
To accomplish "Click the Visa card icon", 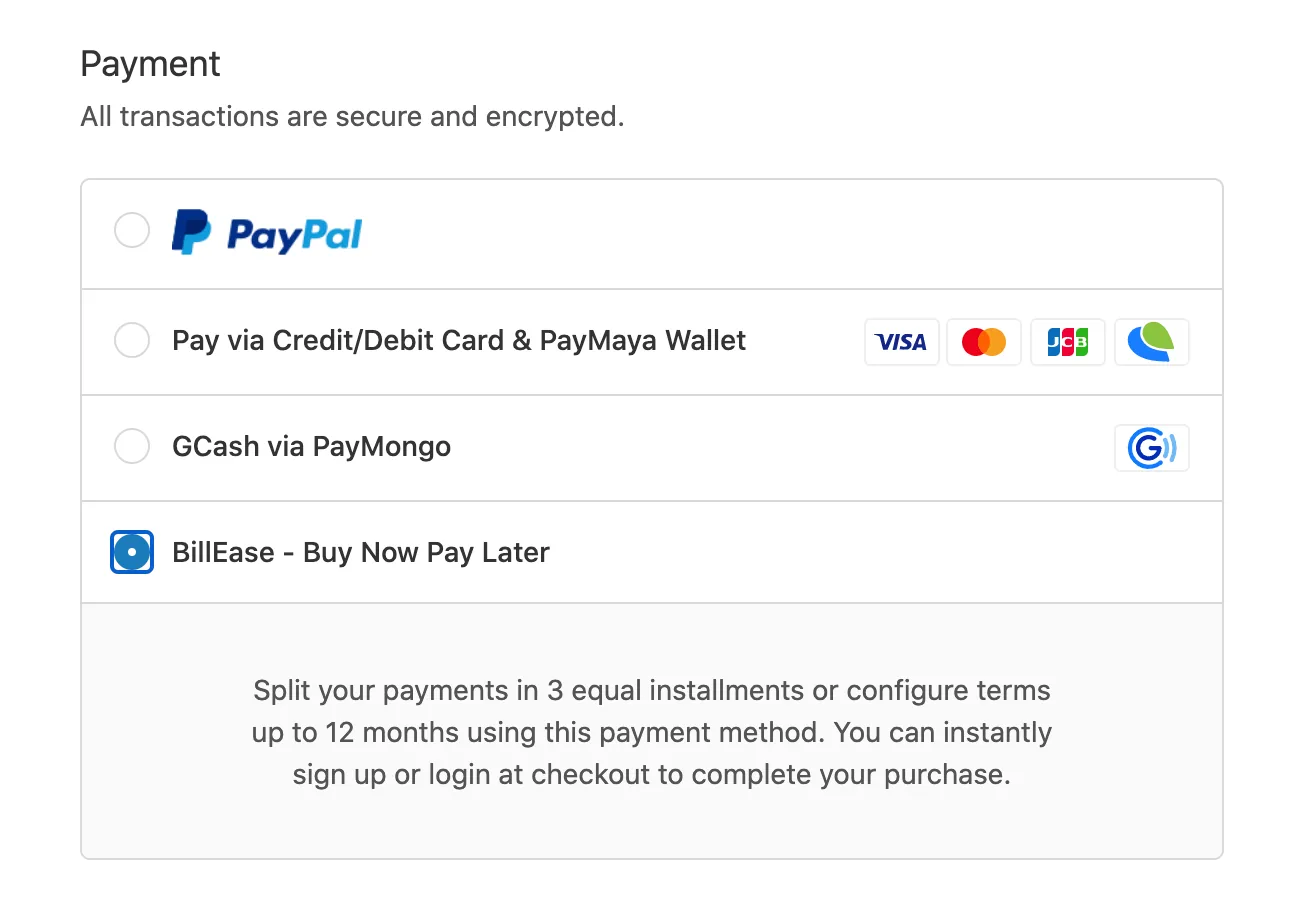I will tap(902, 342).
